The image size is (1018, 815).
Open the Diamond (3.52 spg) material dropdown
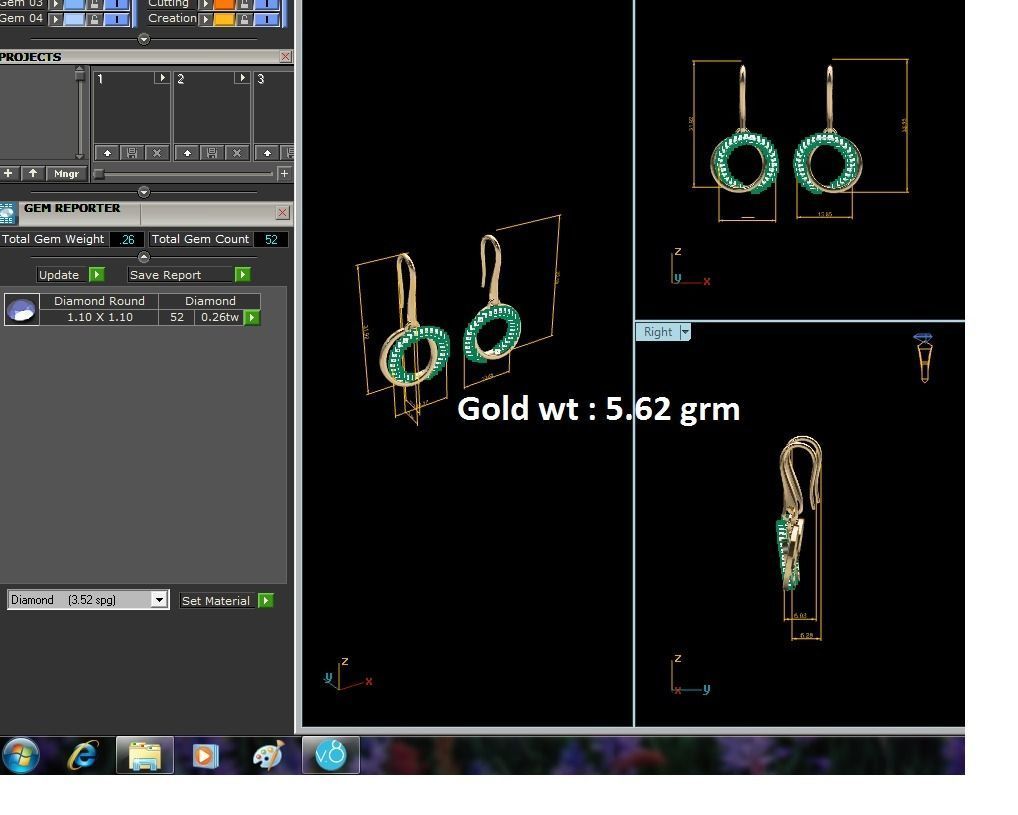tap(159, 599)
